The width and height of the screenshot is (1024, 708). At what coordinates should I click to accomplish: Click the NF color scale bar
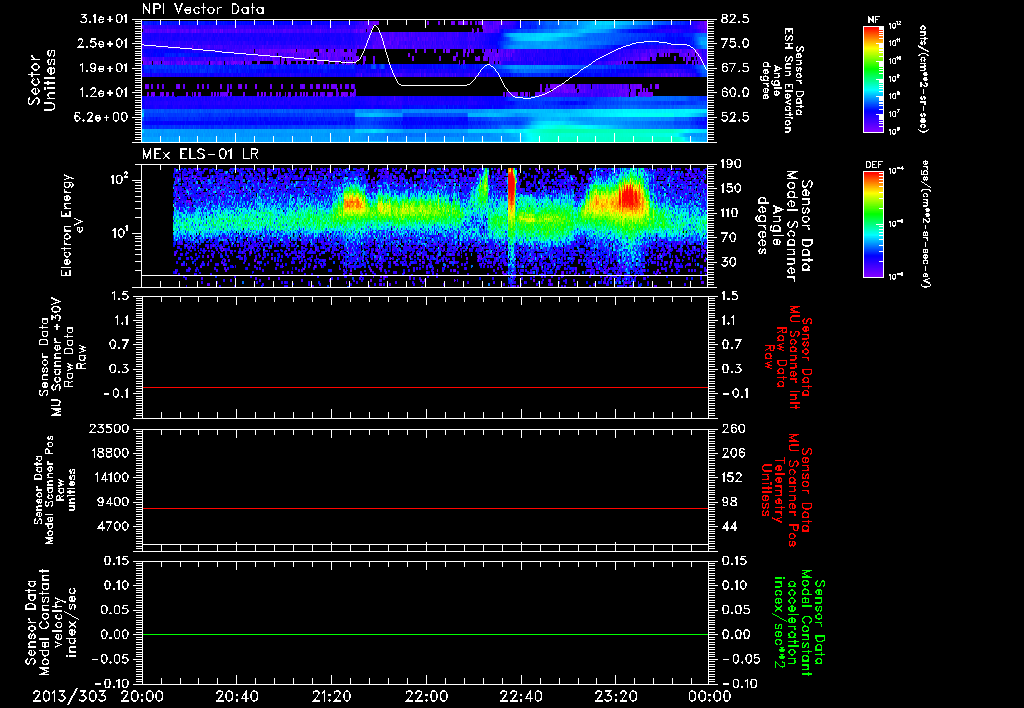pos(873,79)
